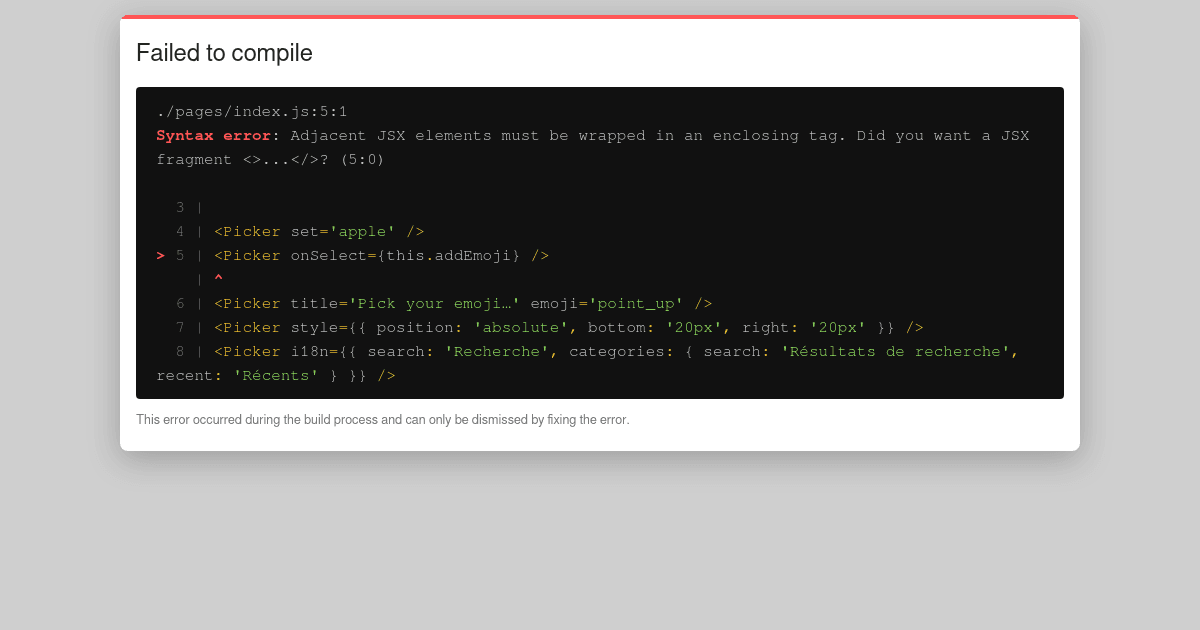The image size is (1200, 630).
Task: Click the build process error footer note
Action: point(383,420)
